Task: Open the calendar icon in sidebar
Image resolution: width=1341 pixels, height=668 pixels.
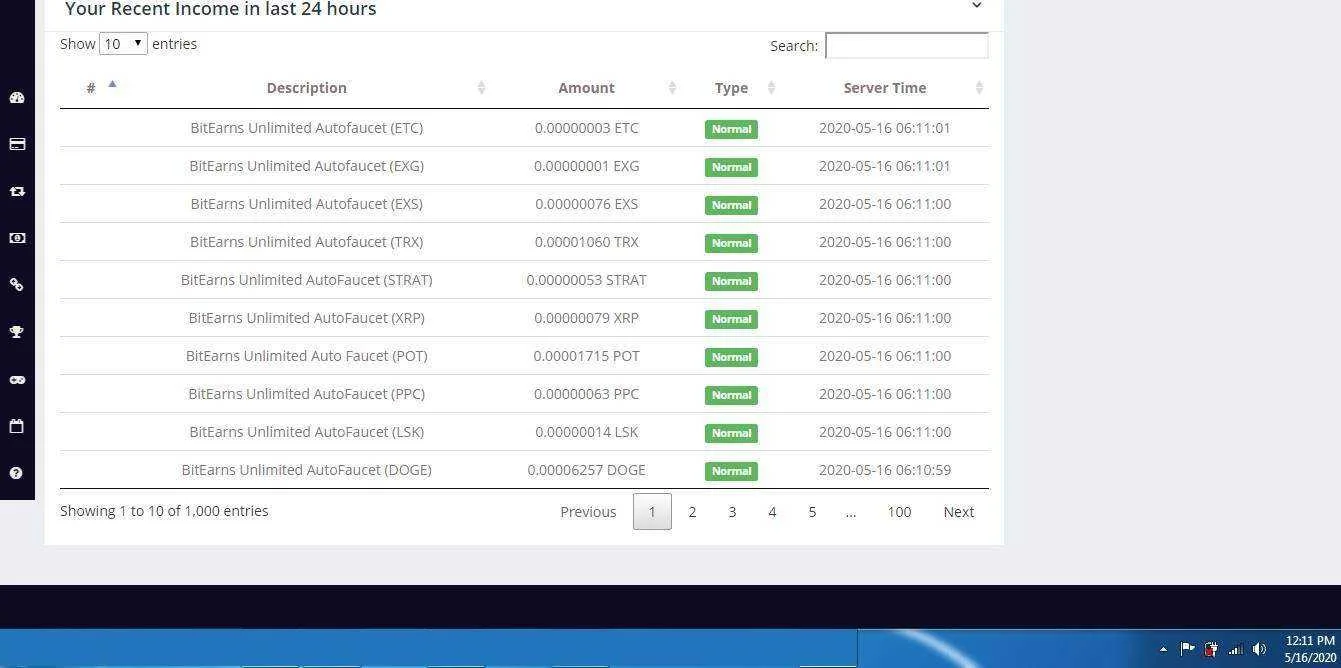Action: 17,426
